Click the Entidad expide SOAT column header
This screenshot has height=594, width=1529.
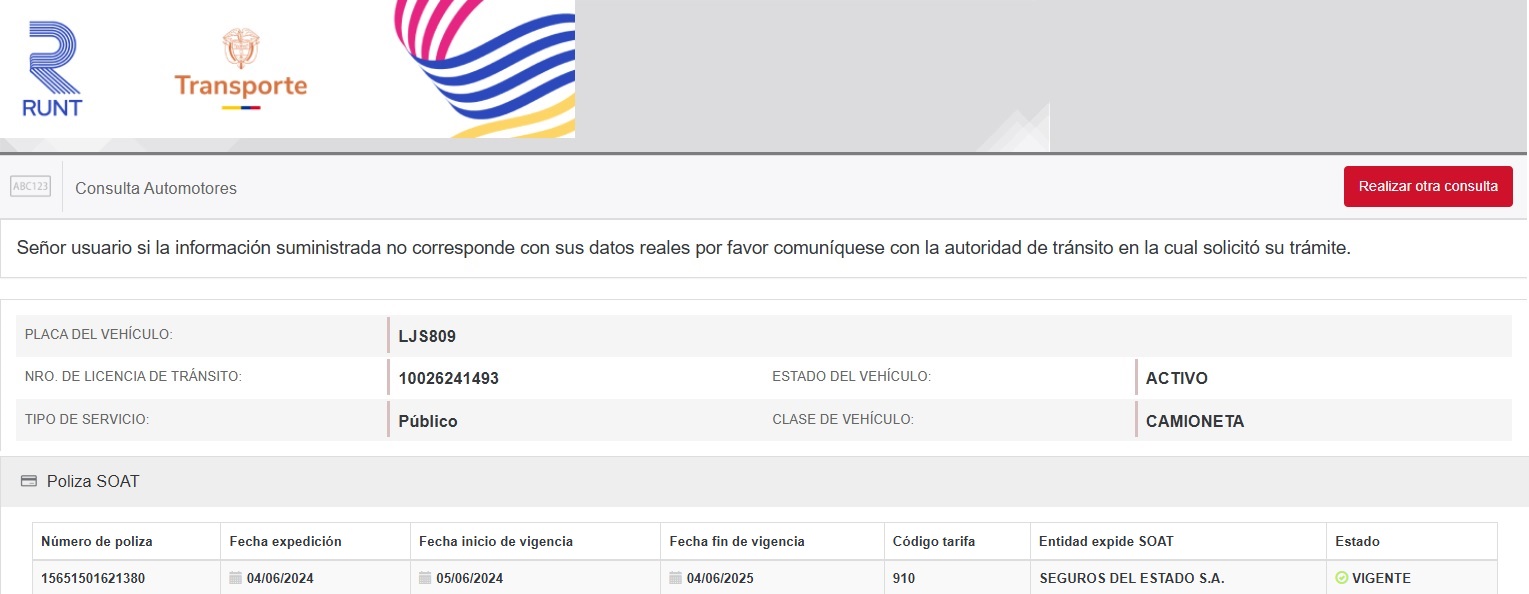point(1106,541)
